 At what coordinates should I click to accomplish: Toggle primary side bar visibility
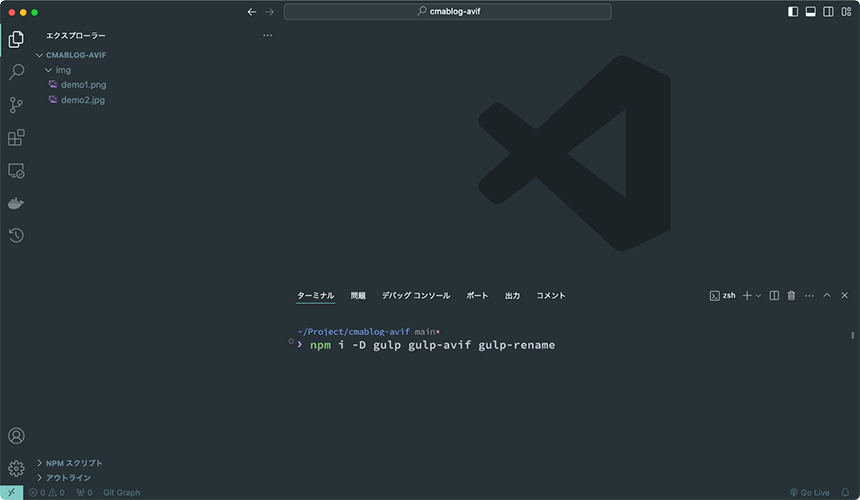(793, 12)
